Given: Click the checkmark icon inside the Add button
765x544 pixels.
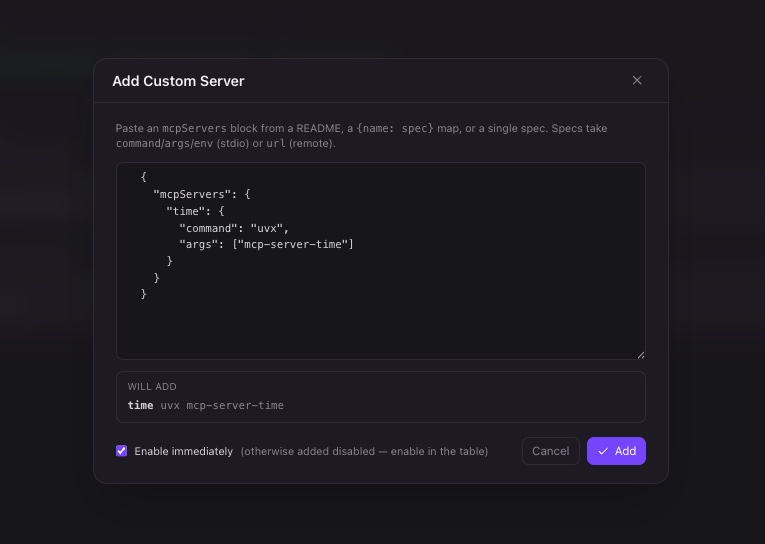Looking at the screenshot, I should coord(603,451).
